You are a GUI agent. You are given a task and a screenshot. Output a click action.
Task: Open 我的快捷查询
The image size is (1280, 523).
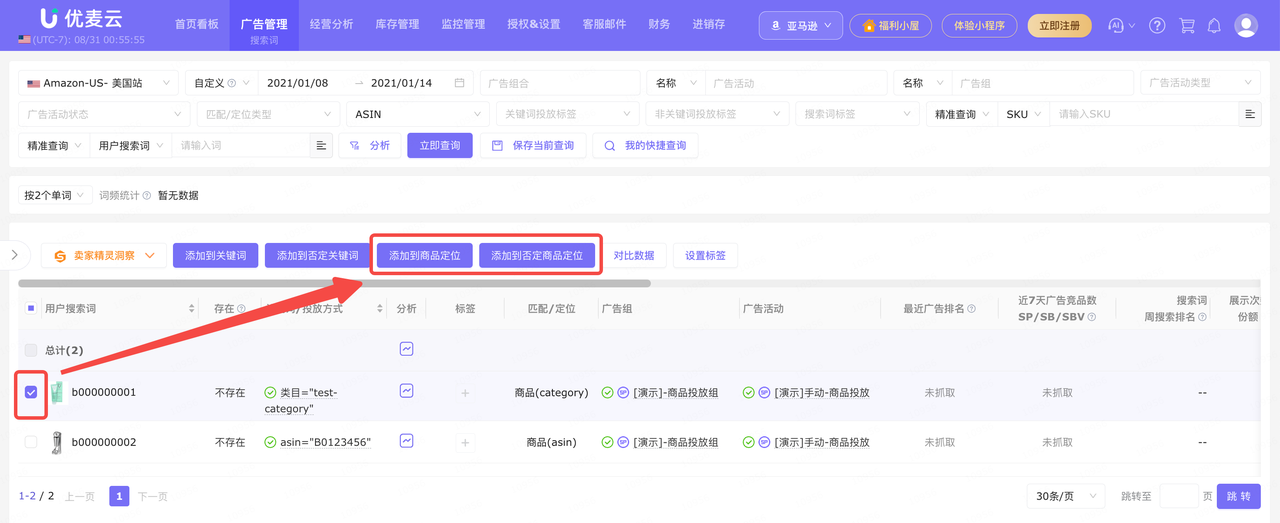pos(645,145)
